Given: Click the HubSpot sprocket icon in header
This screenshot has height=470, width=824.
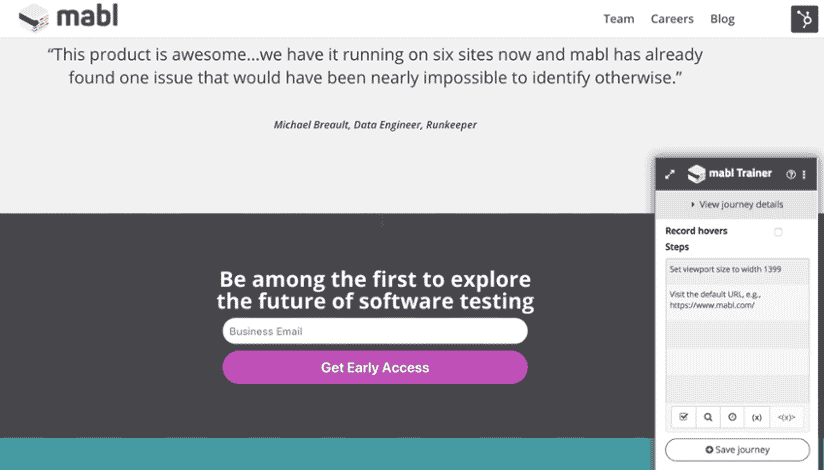Looking at the screenshot, I should pos(804,19).
